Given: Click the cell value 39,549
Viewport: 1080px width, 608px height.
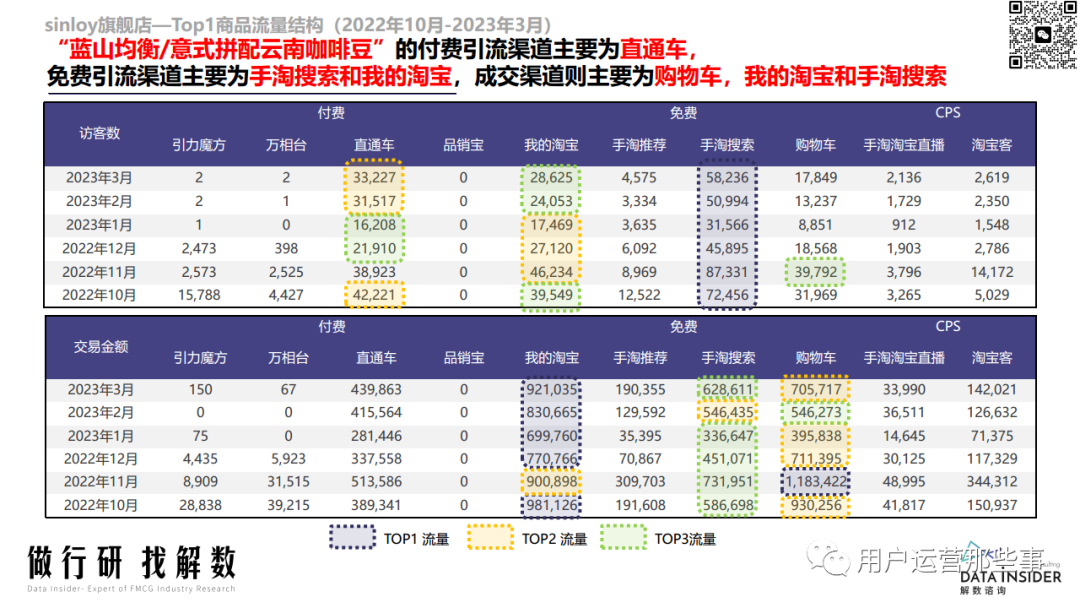Looking at the screenshot, I should pos(551,295).
